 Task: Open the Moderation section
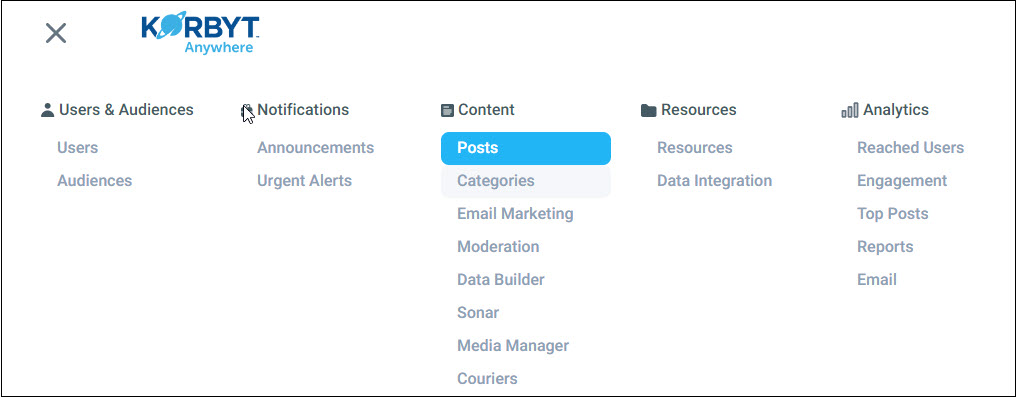tap(498, 247)
